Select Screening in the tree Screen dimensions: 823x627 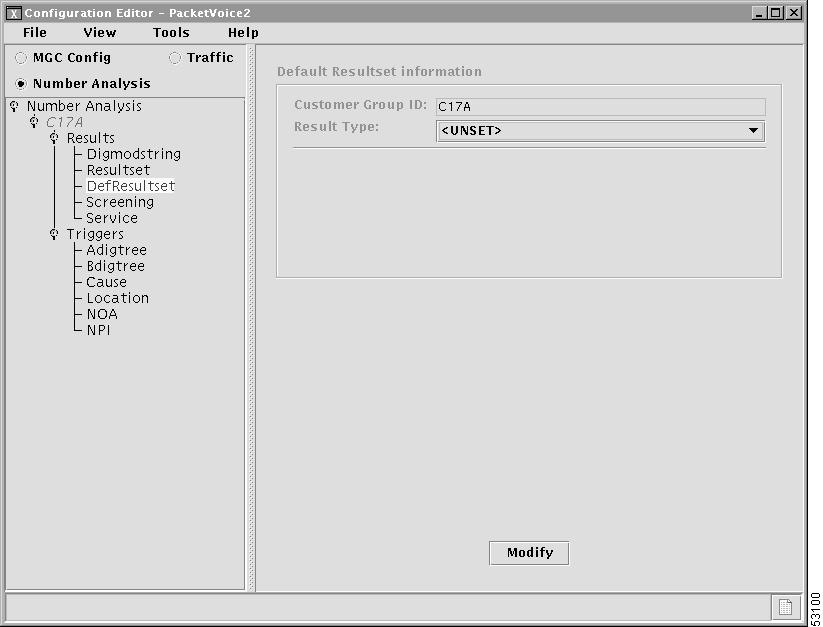(x=120, y=202)
